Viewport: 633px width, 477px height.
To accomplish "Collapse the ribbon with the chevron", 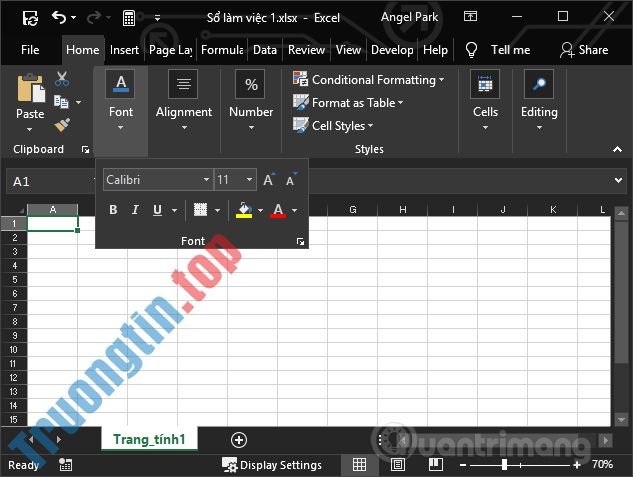I will [617, 149].
